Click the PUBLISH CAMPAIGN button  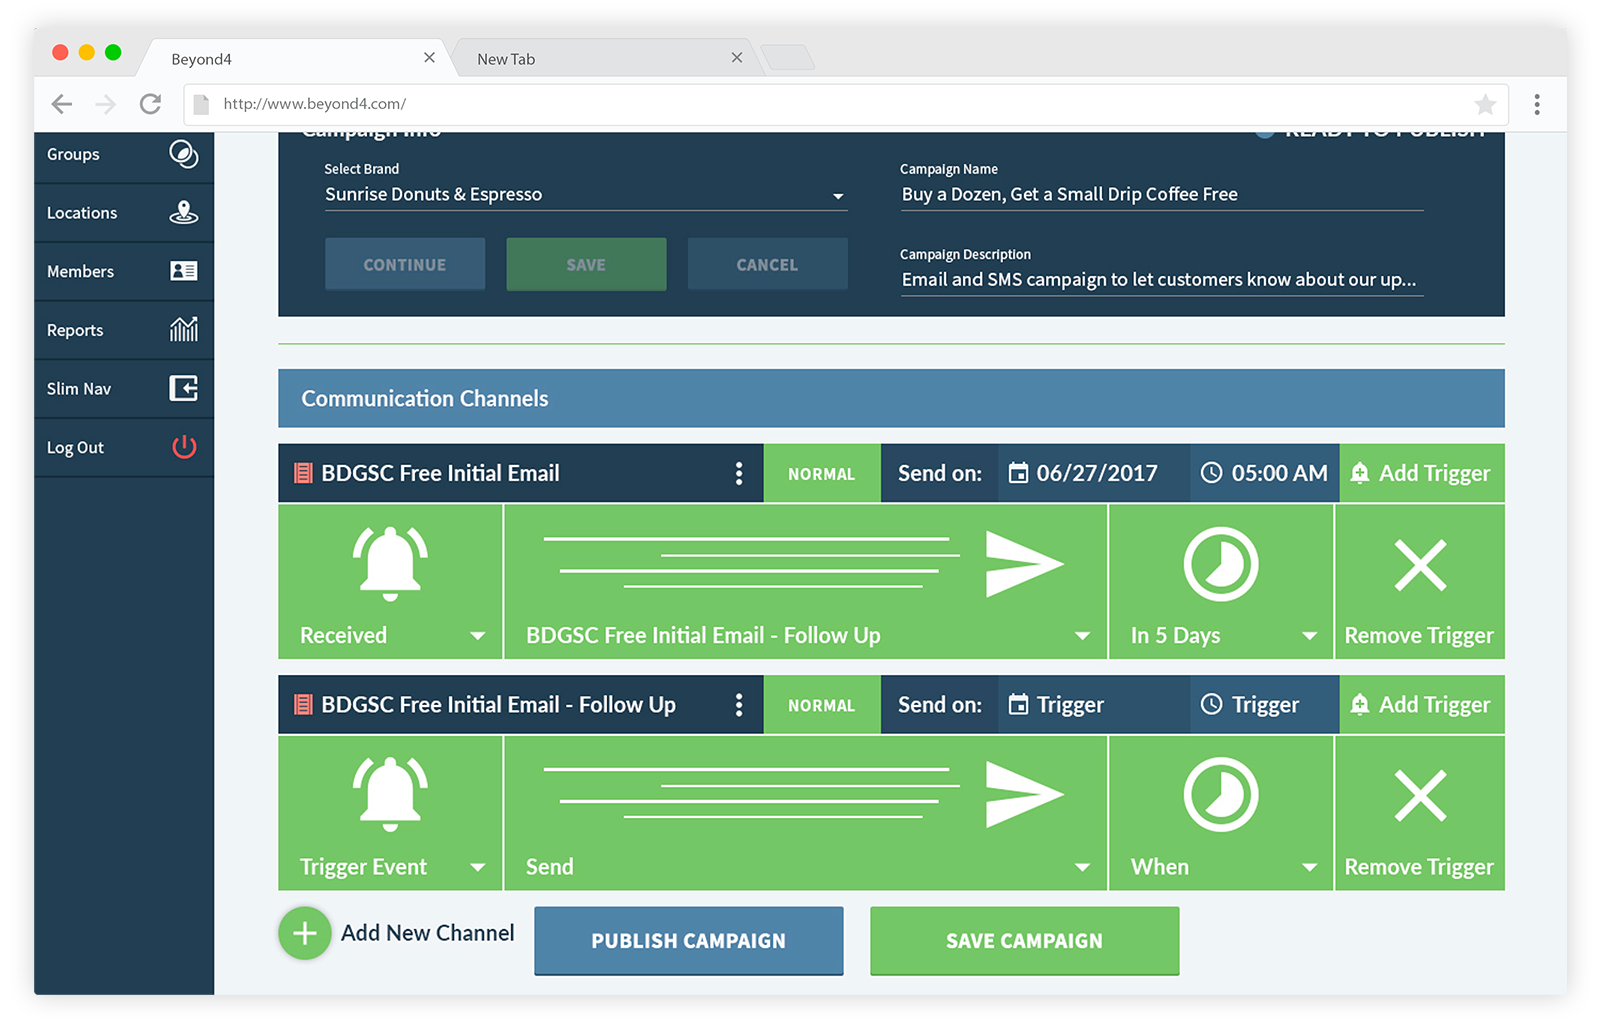click(x=688, y=941)
